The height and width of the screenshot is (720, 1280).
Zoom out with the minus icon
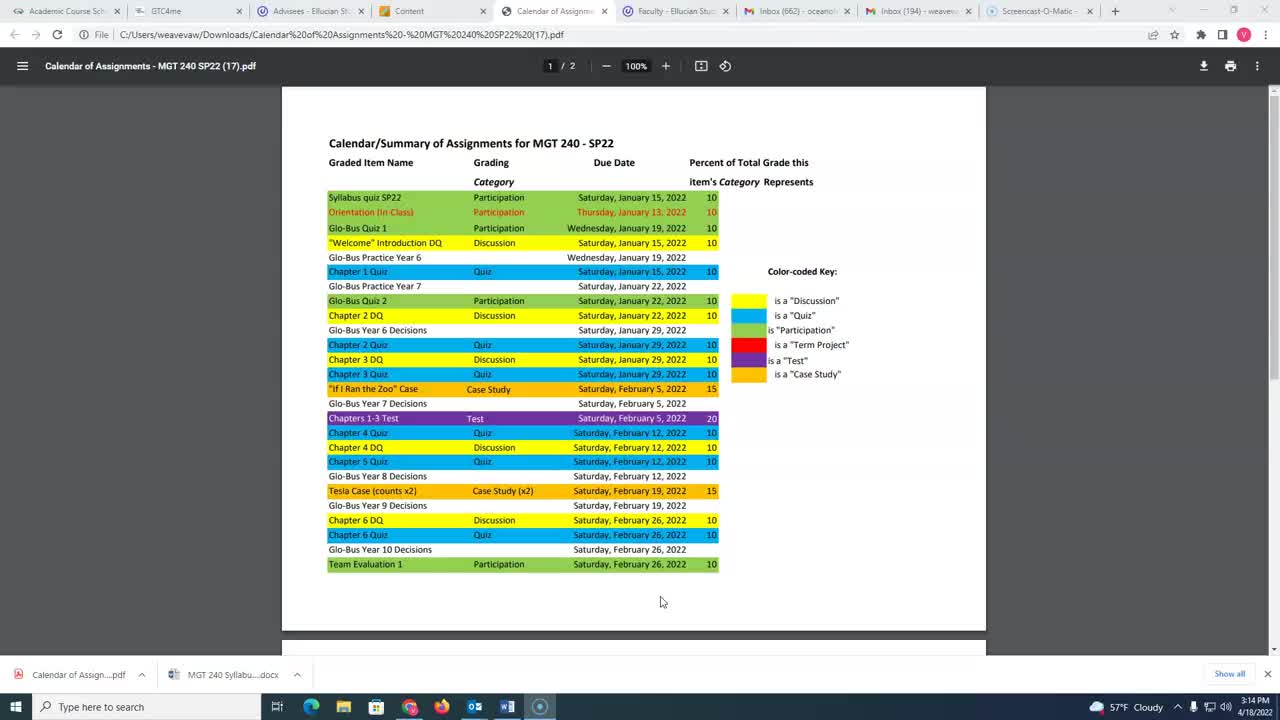pos(606,66)
